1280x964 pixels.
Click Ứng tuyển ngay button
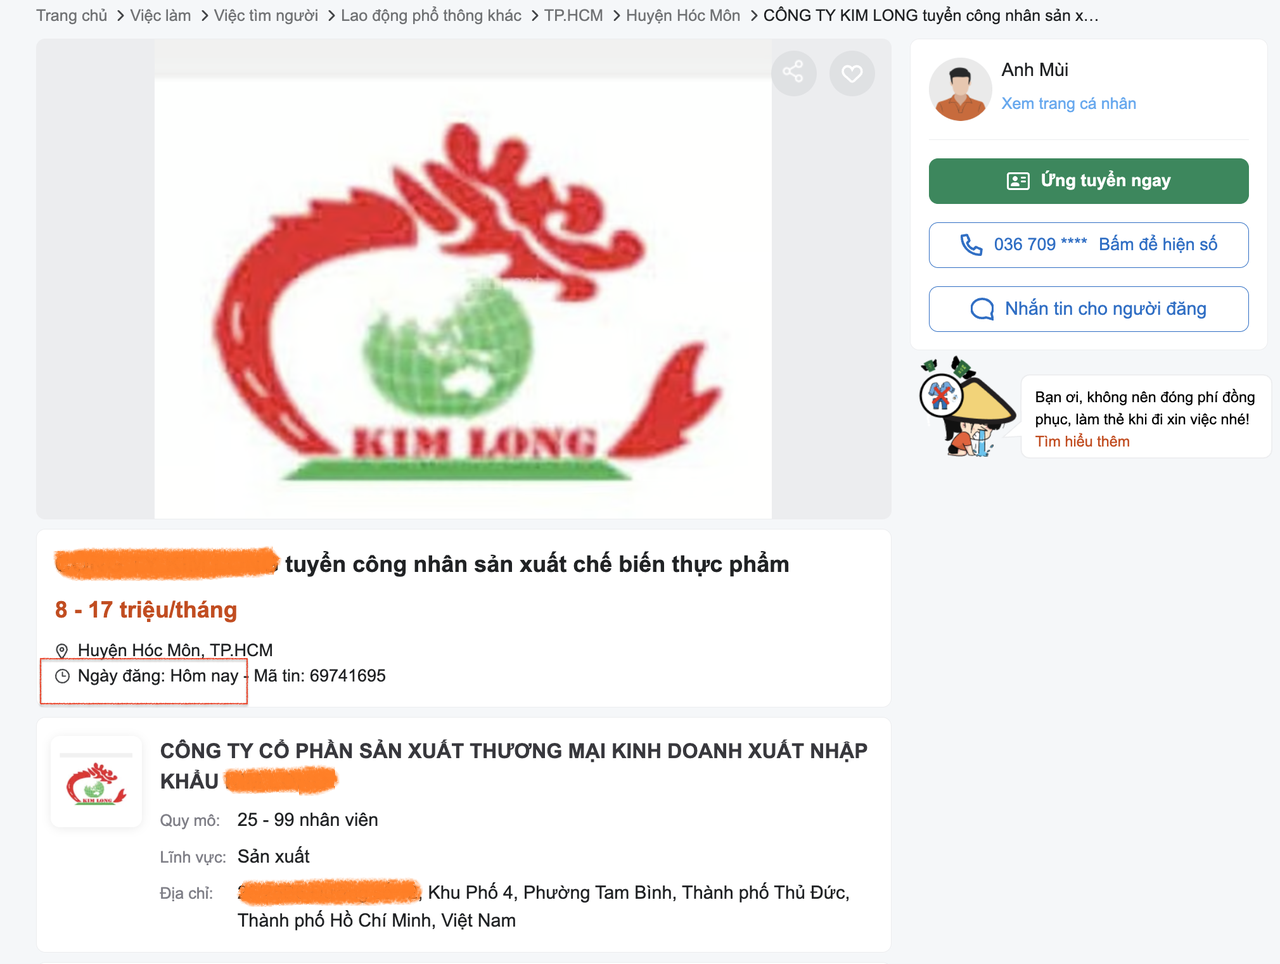coord(1088,181)
